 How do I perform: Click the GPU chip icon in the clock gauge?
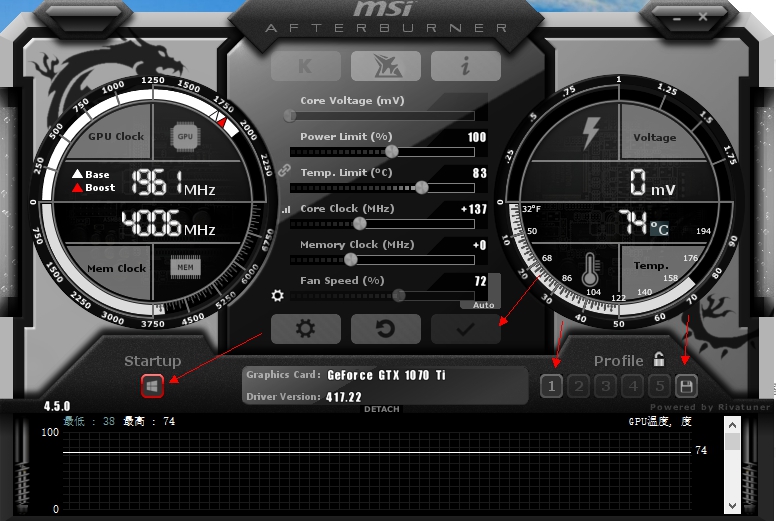185,137
